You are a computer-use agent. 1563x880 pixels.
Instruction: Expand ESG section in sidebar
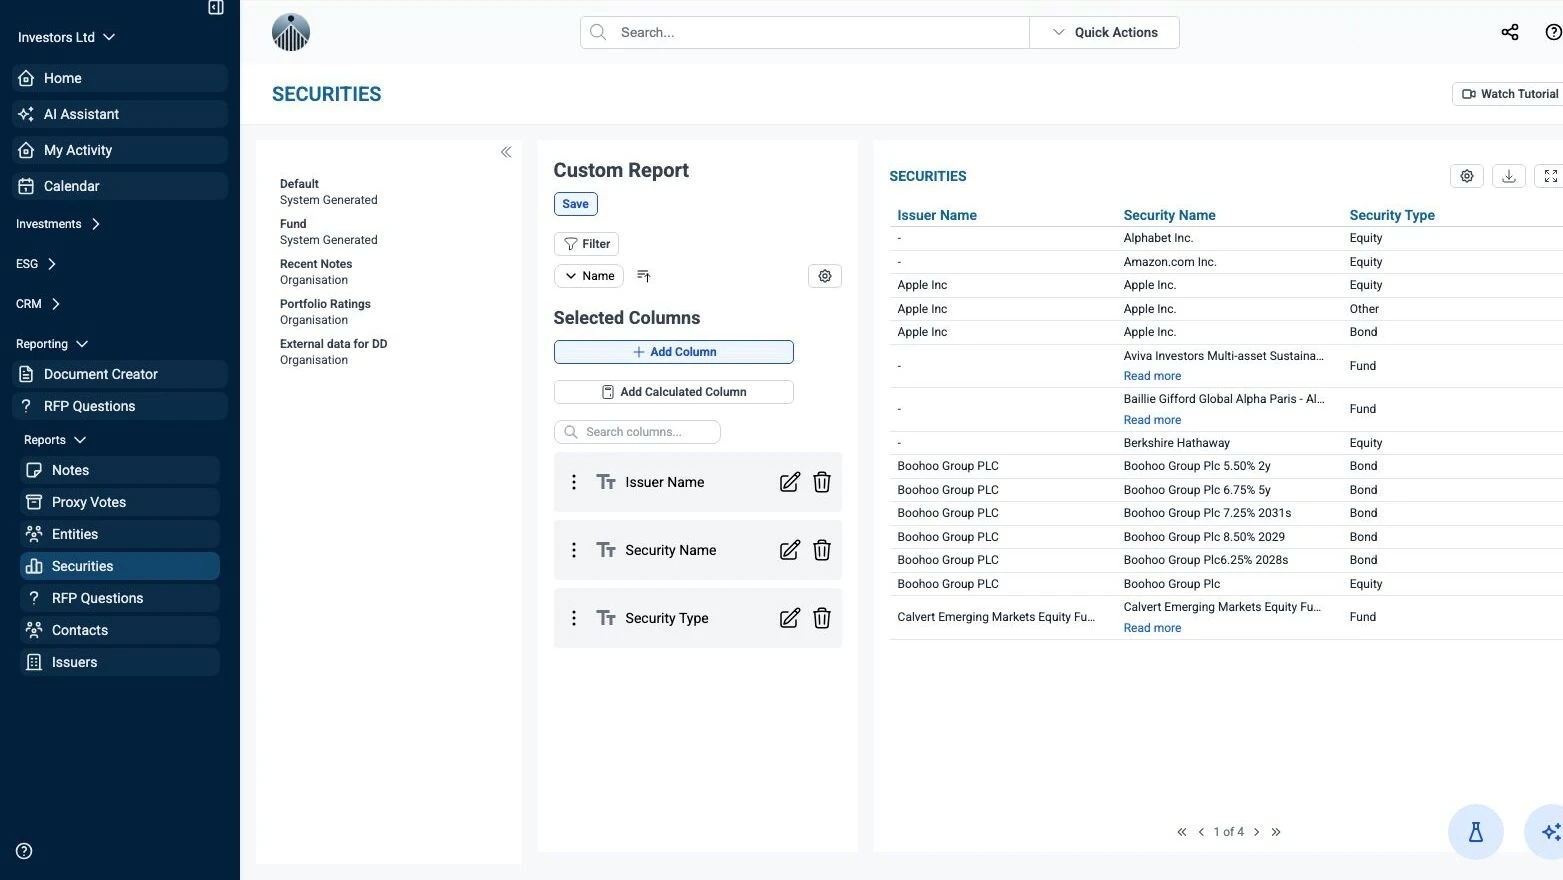click(x=36, y=264)
